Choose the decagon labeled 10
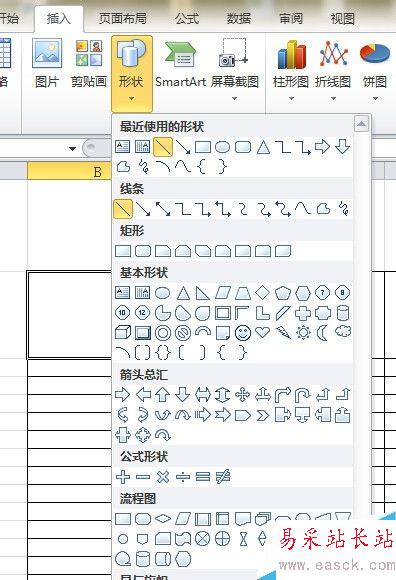The image size is (396, 580). 122,313
